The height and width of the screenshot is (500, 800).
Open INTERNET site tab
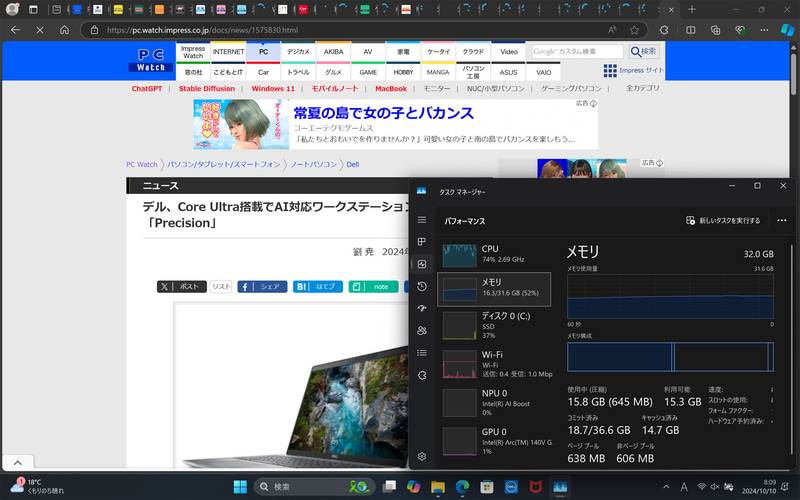pyautogui.click(x=228, y=52)
